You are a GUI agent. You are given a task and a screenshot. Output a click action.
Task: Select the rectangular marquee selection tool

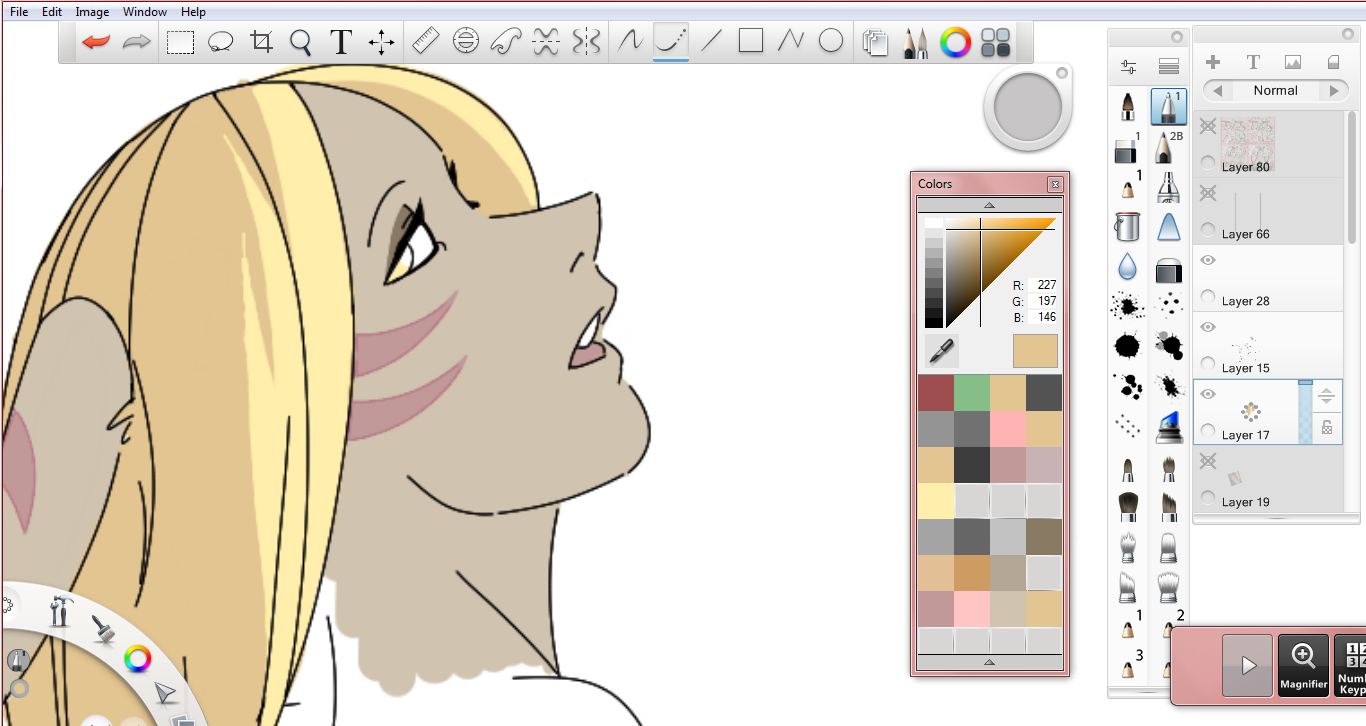point(180,42)
